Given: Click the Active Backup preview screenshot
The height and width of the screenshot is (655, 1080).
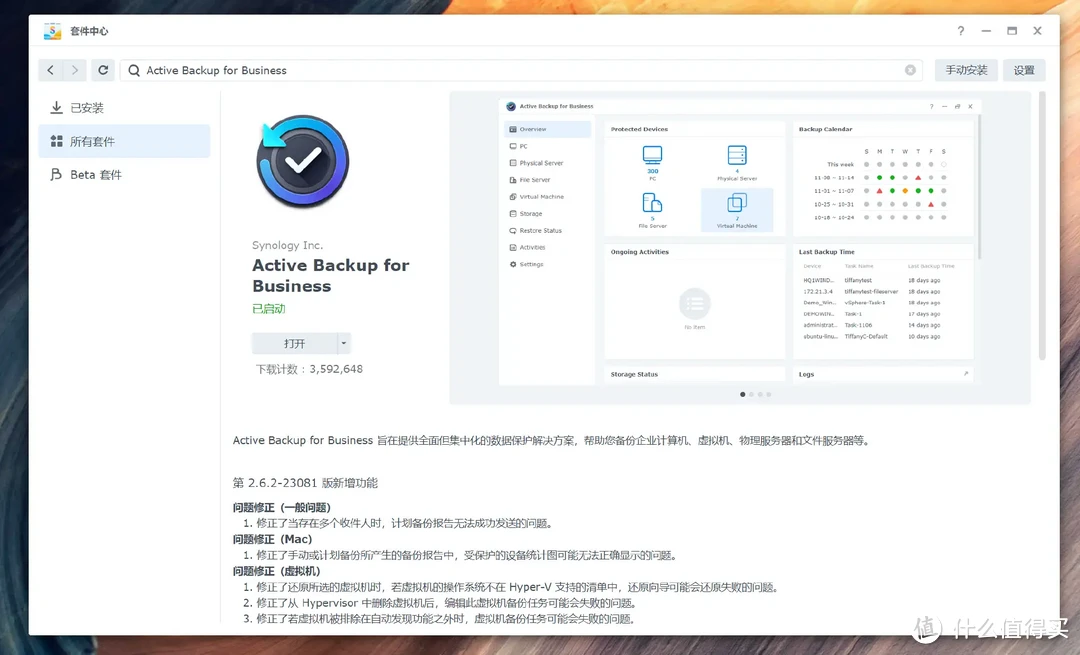Looking at the screenshot, I should (x=739, y=240).
